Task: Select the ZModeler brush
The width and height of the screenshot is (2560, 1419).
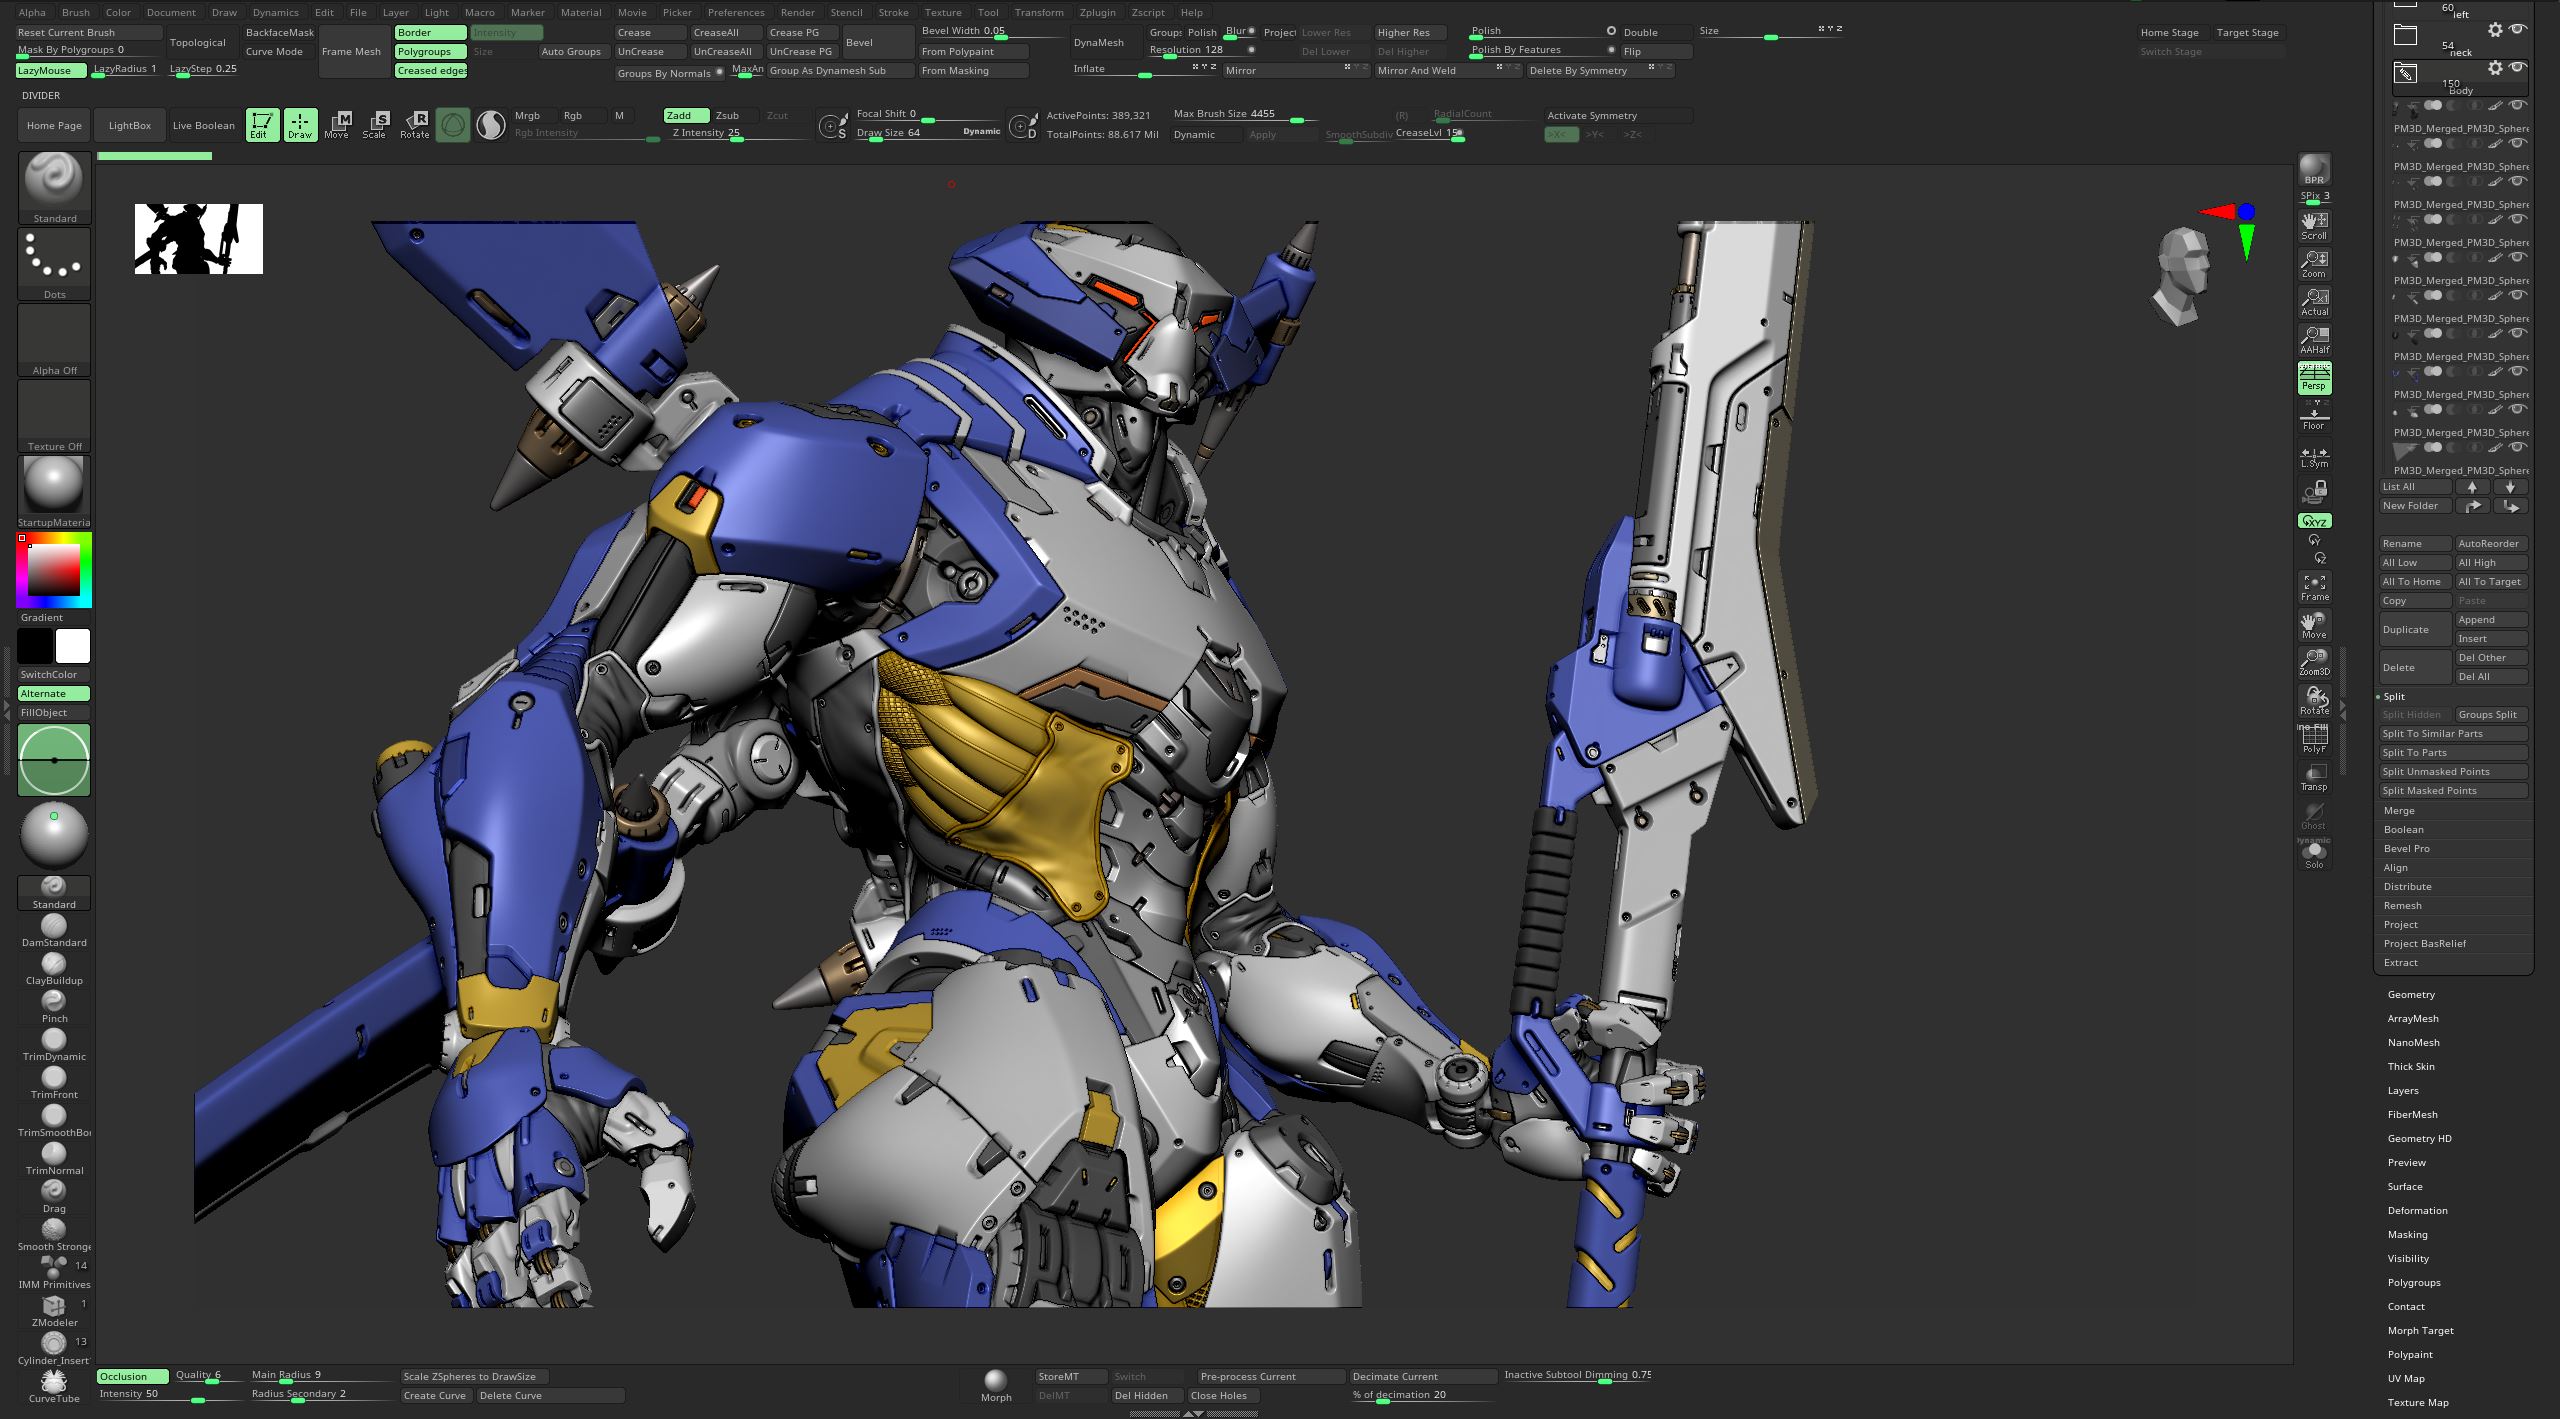Action: pos(54,1311)
